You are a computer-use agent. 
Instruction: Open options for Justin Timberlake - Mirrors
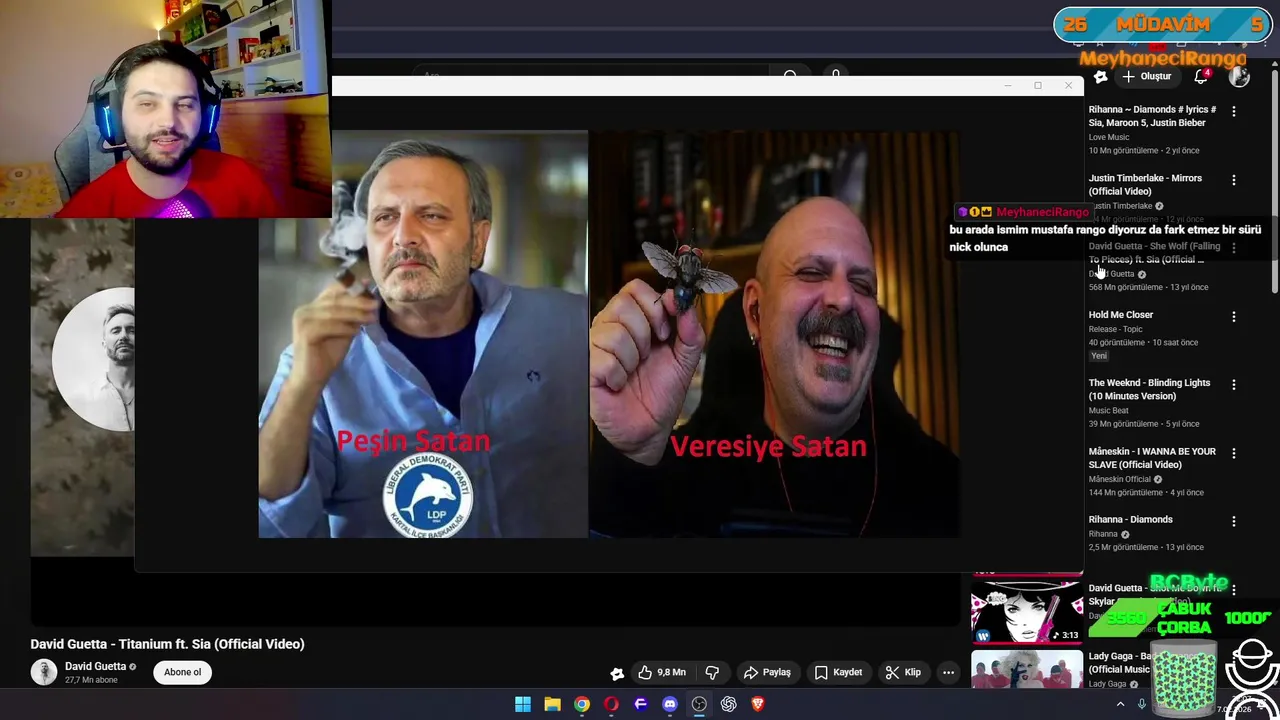(x=1234, y=180)
